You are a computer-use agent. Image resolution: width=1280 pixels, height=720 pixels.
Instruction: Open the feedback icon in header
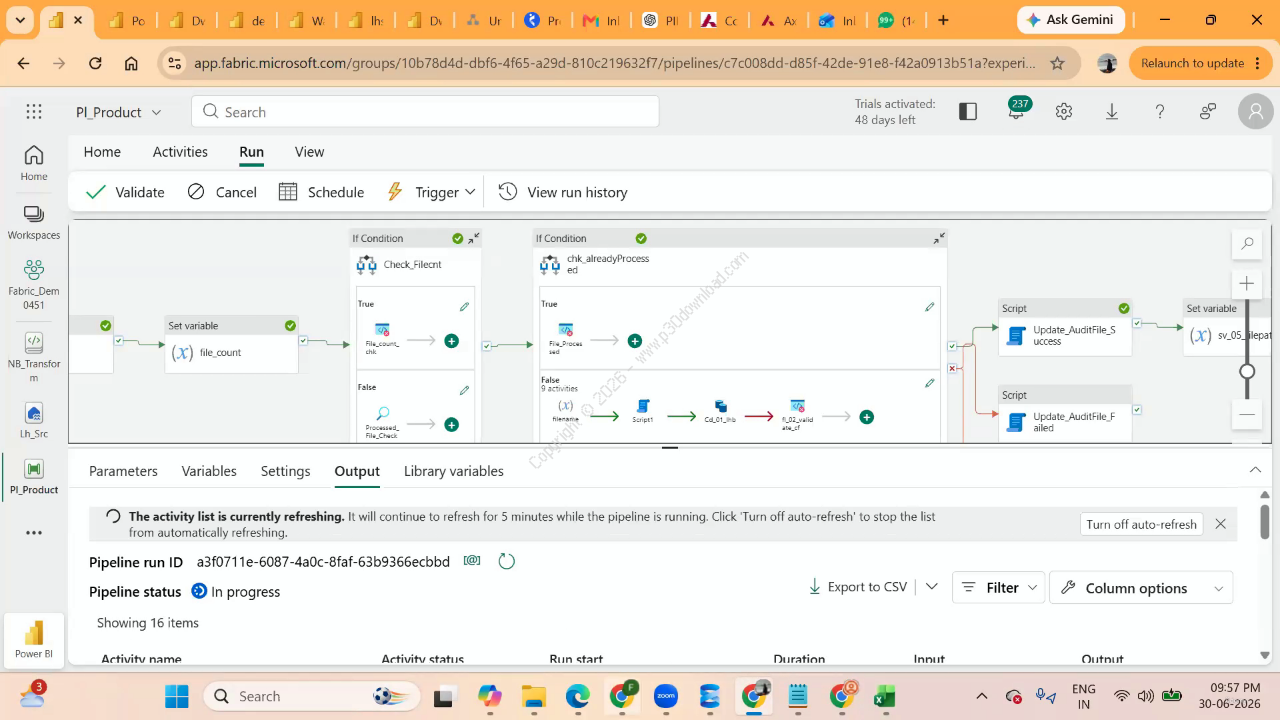coord(1208,112)
